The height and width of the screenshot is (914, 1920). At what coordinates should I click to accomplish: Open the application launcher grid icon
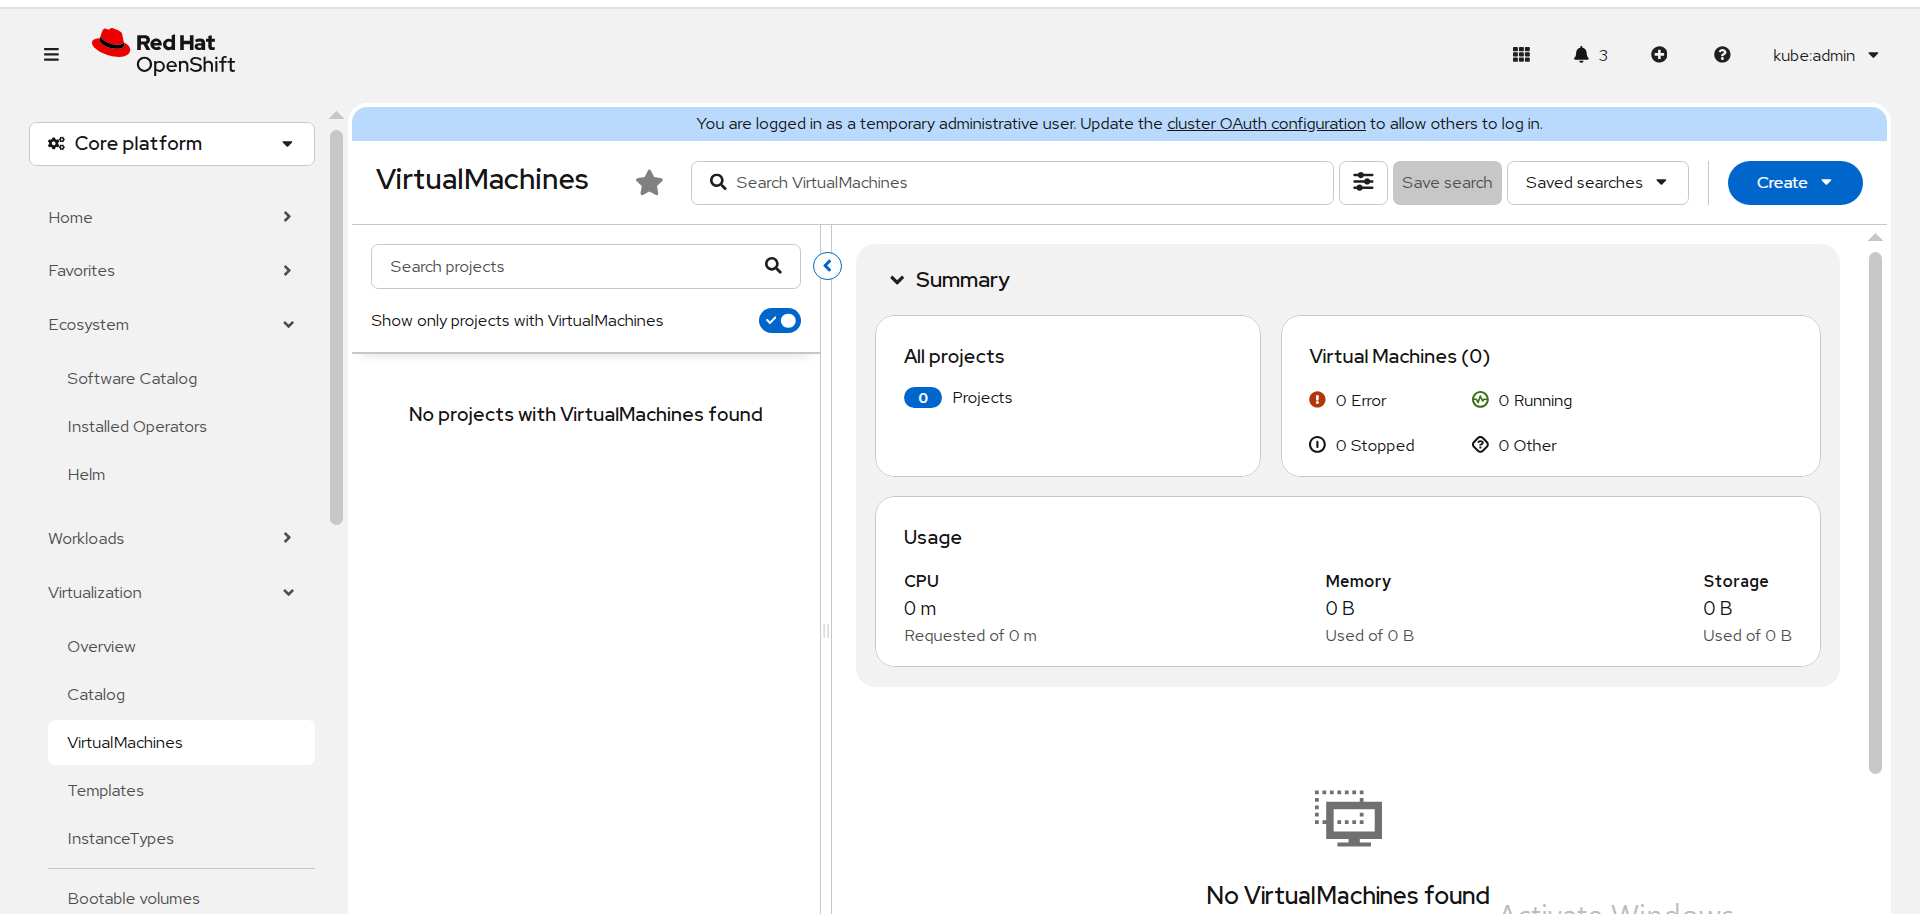point(1521,55)
